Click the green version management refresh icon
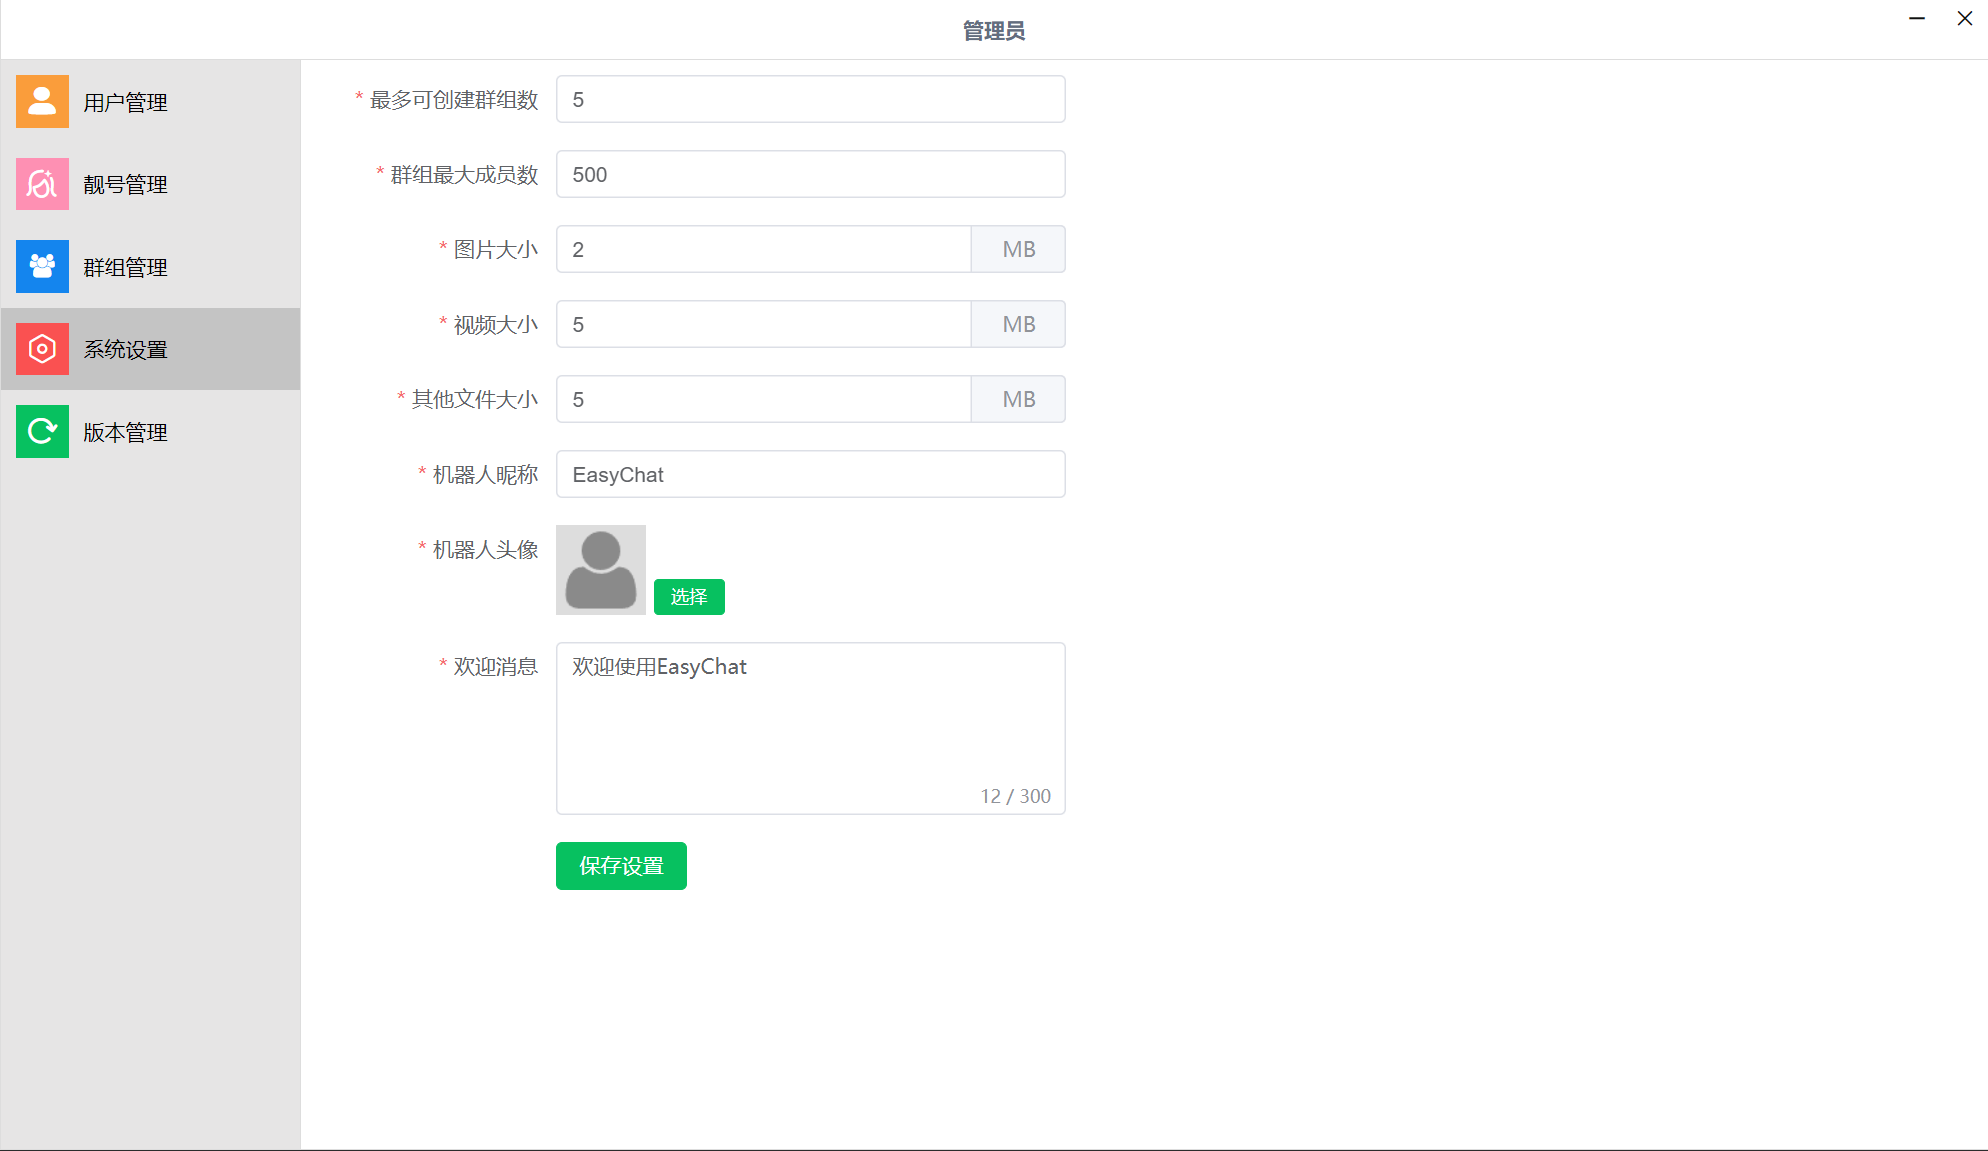 [42, 431]
